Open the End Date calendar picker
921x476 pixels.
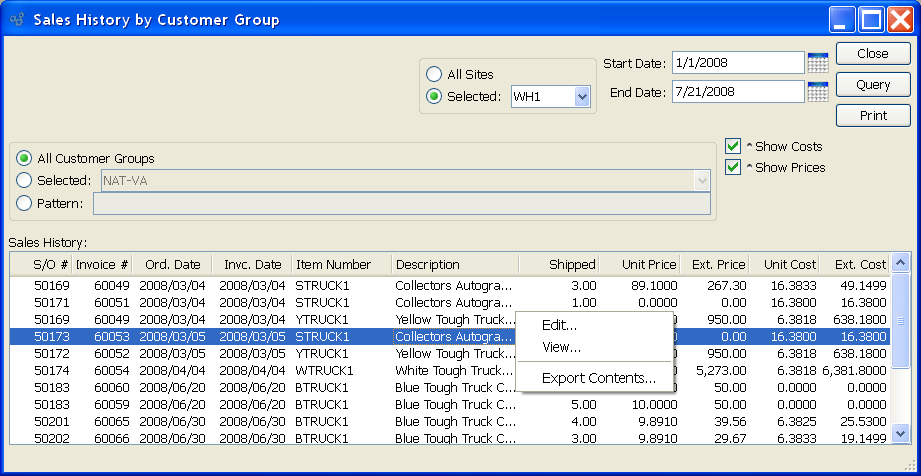[x=817, y=92]
